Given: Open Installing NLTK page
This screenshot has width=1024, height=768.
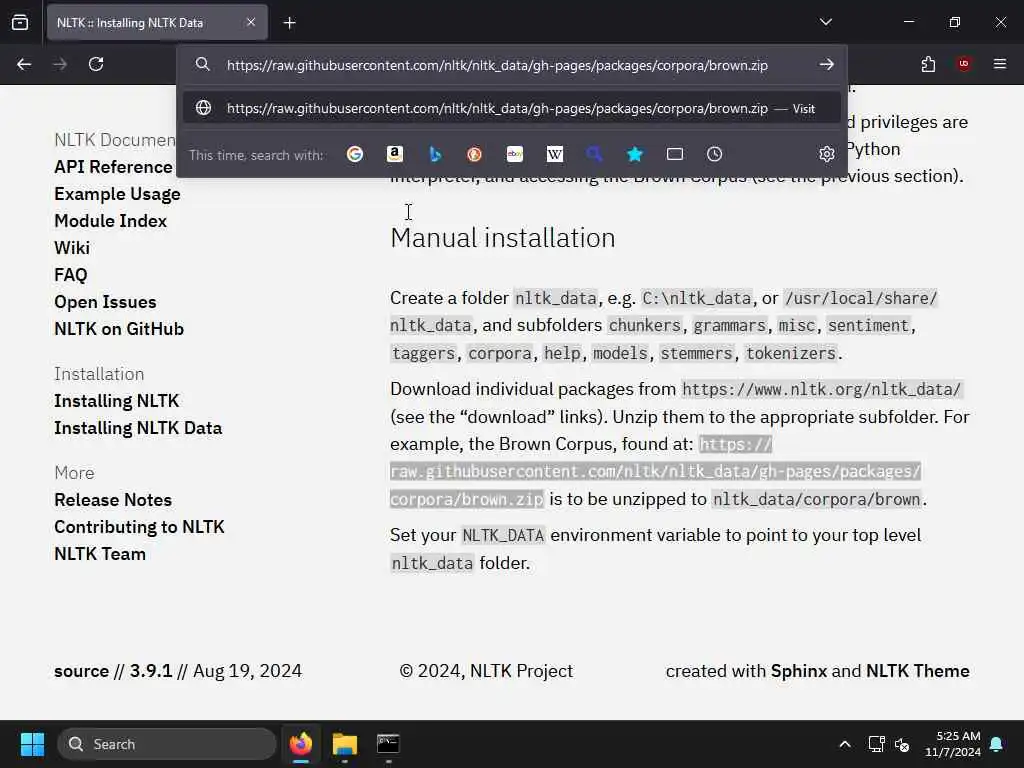Looking at the screenshot, I should pyautogui.click(x=116, y=401).
